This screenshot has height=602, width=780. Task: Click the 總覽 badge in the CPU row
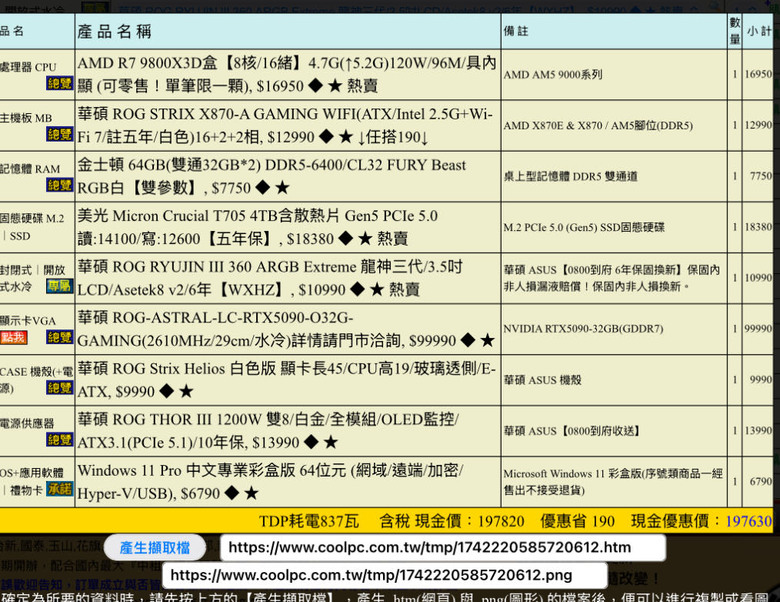(60, 84)
